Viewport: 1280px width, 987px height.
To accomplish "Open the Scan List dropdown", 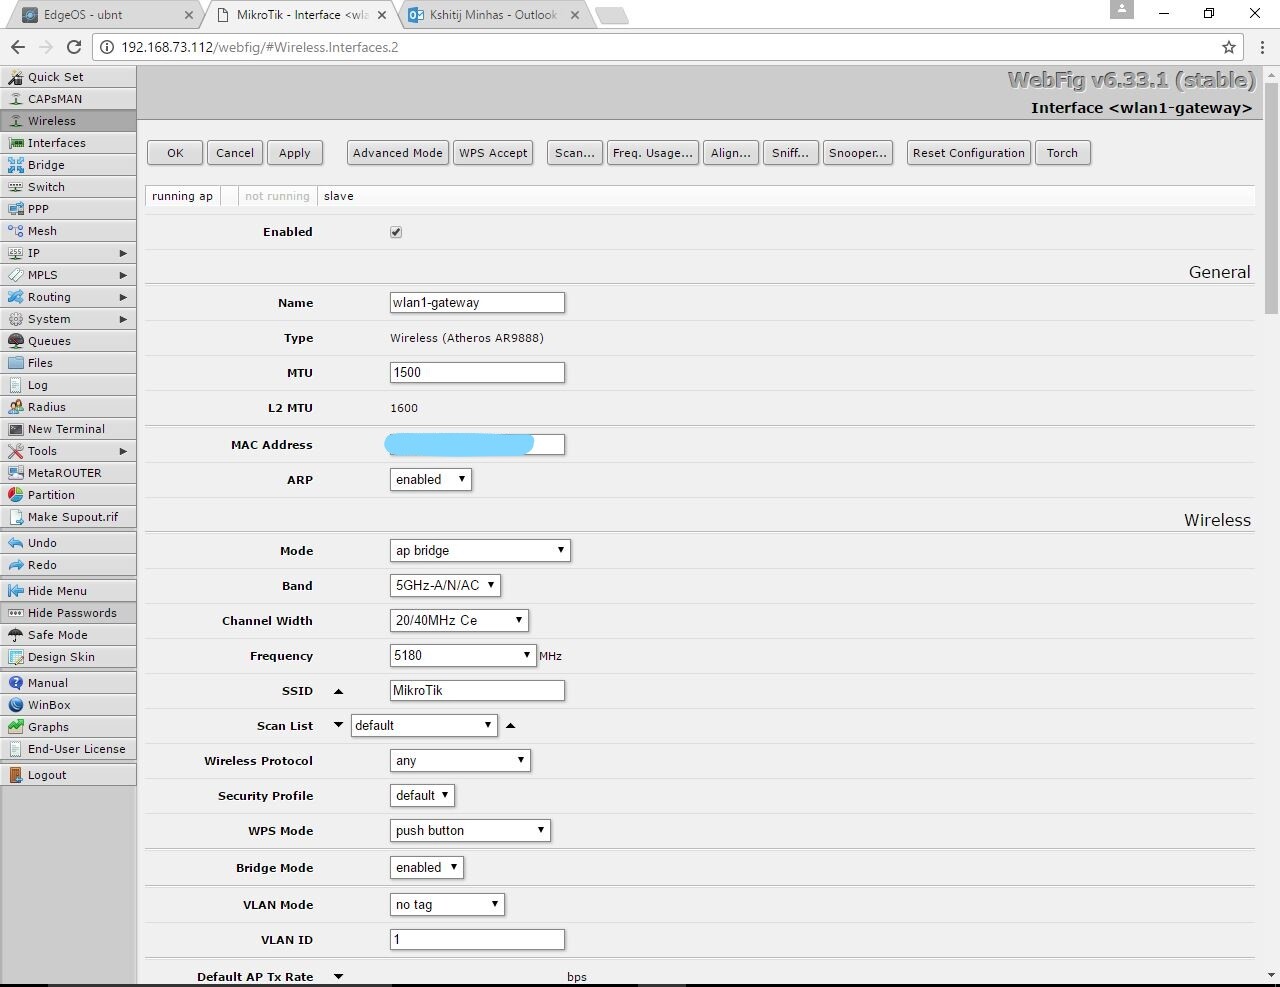I will click(x=424, y=726).
